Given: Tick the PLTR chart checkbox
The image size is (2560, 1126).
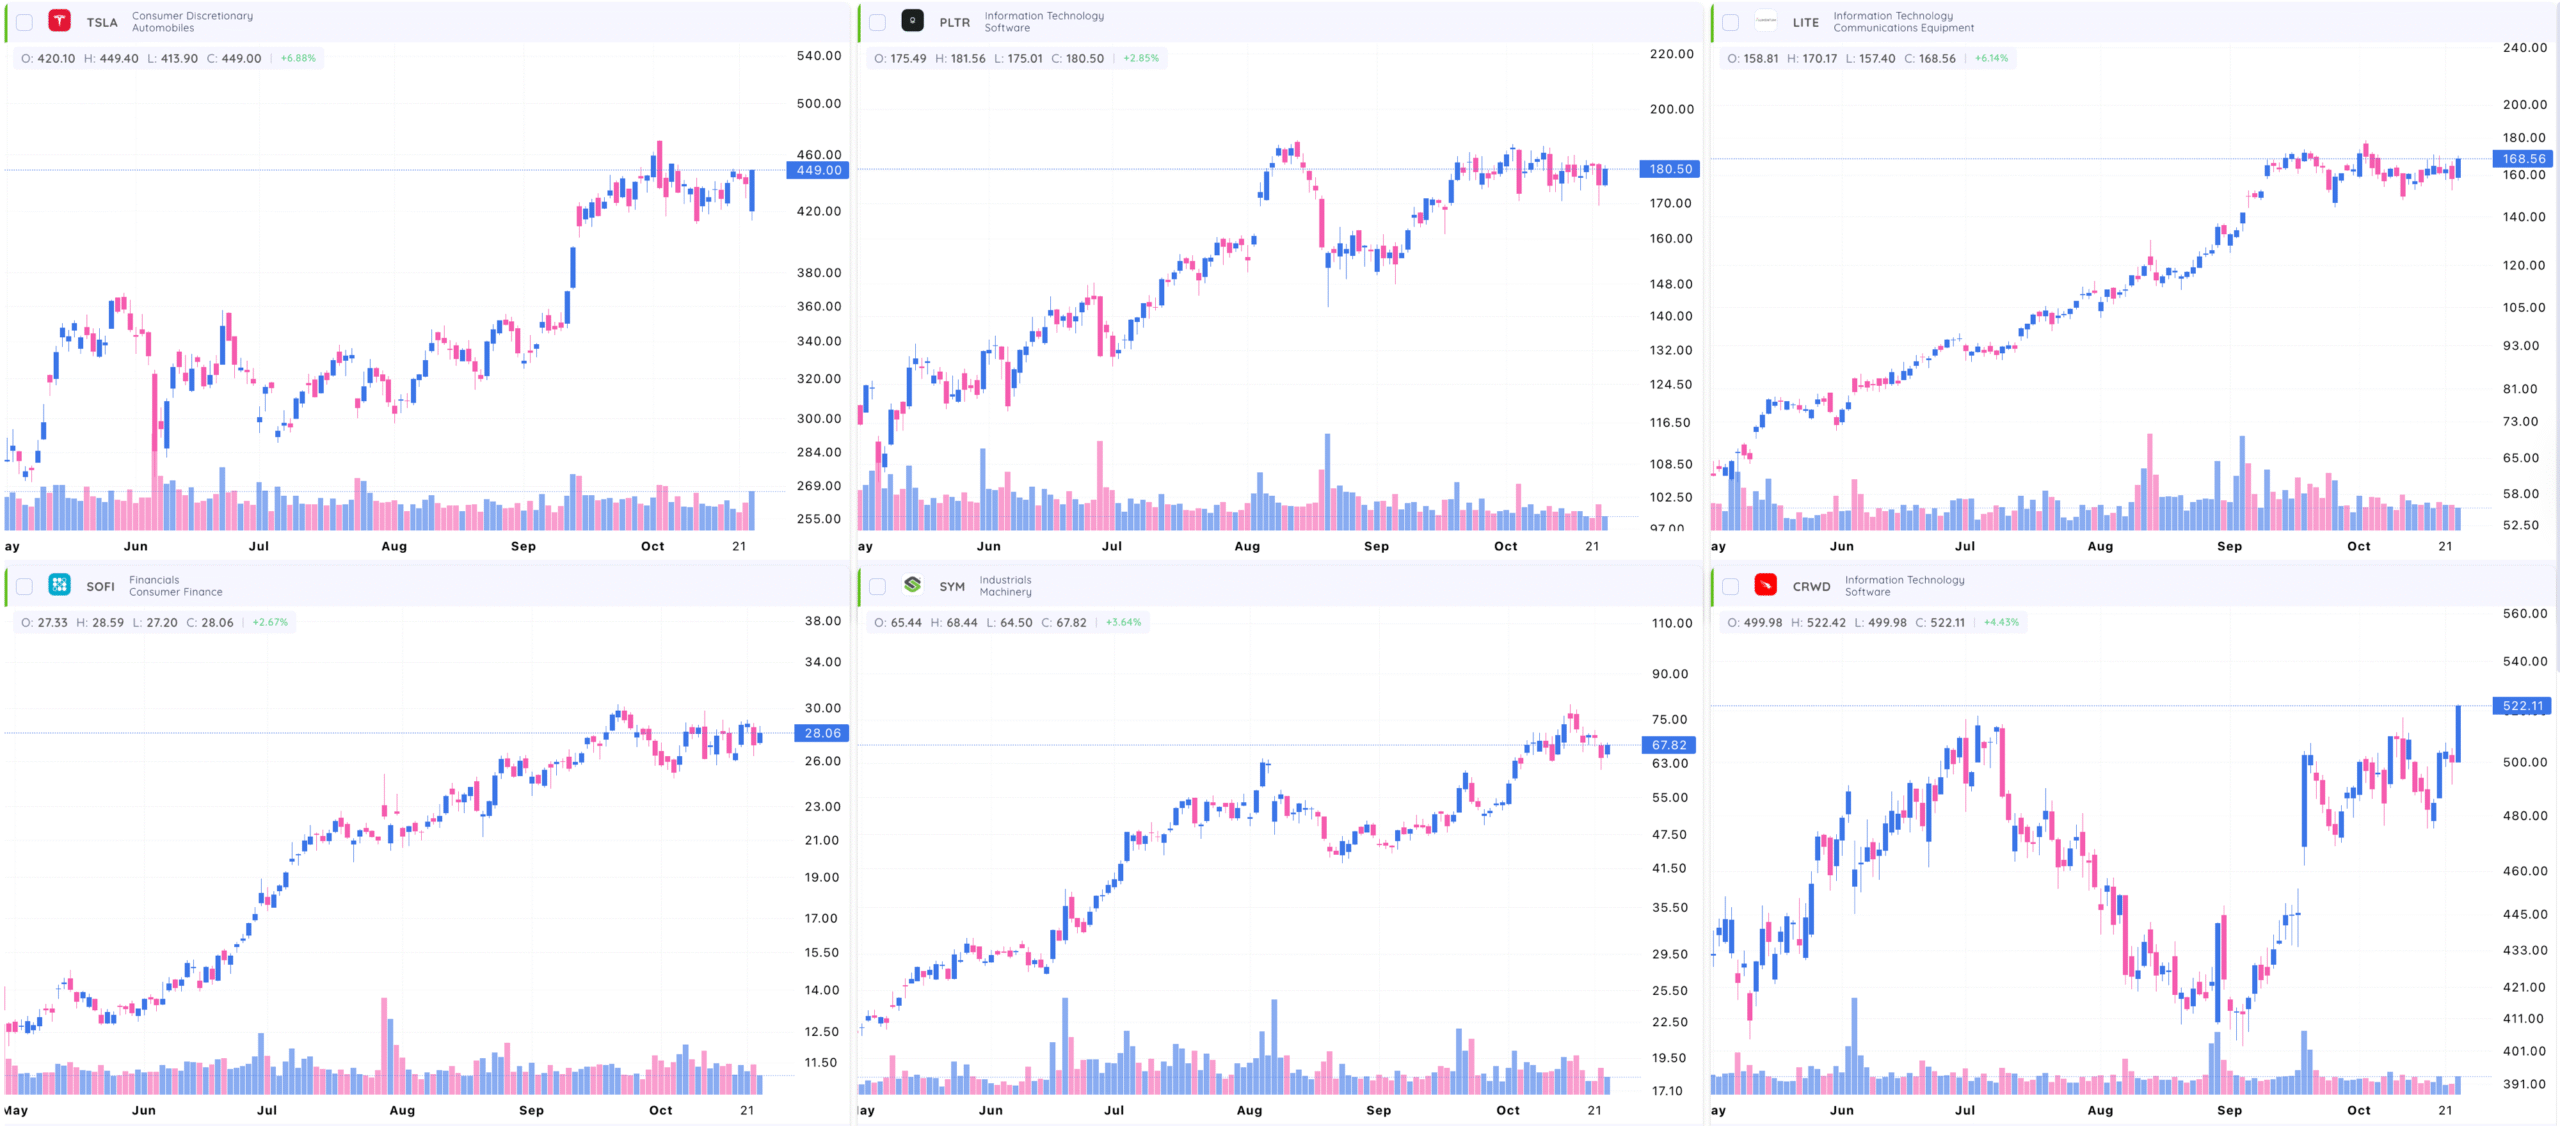Looking at the screenshot, I should tap(878, 22).
